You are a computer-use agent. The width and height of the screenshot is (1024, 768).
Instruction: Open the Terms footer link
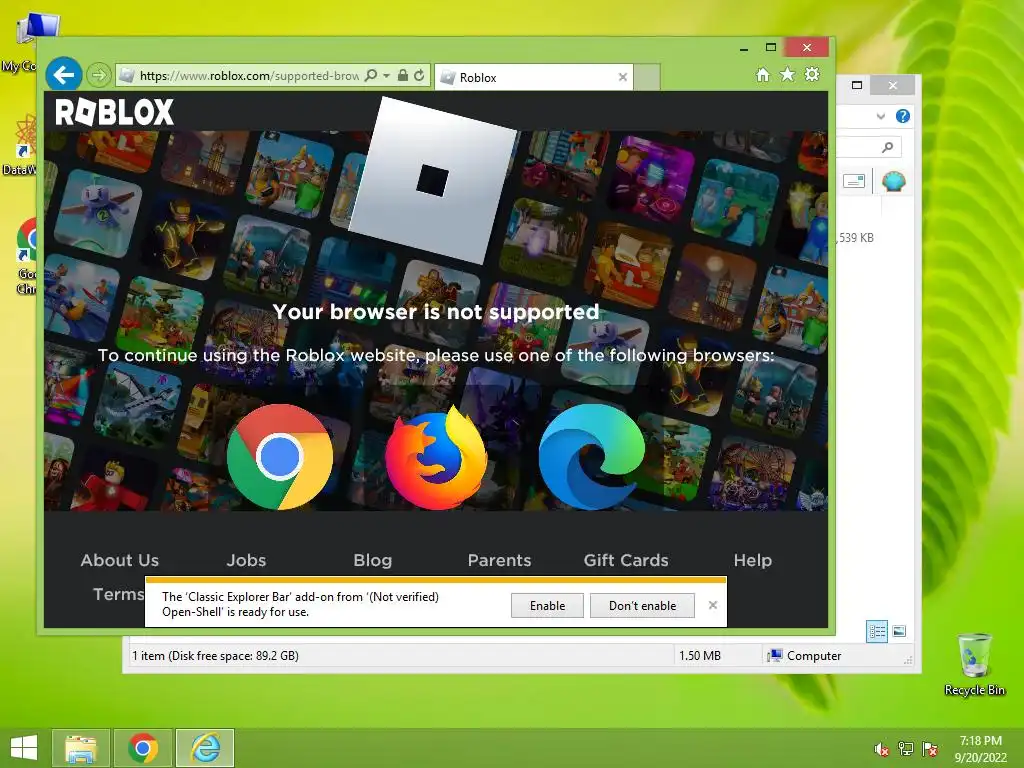118,594
